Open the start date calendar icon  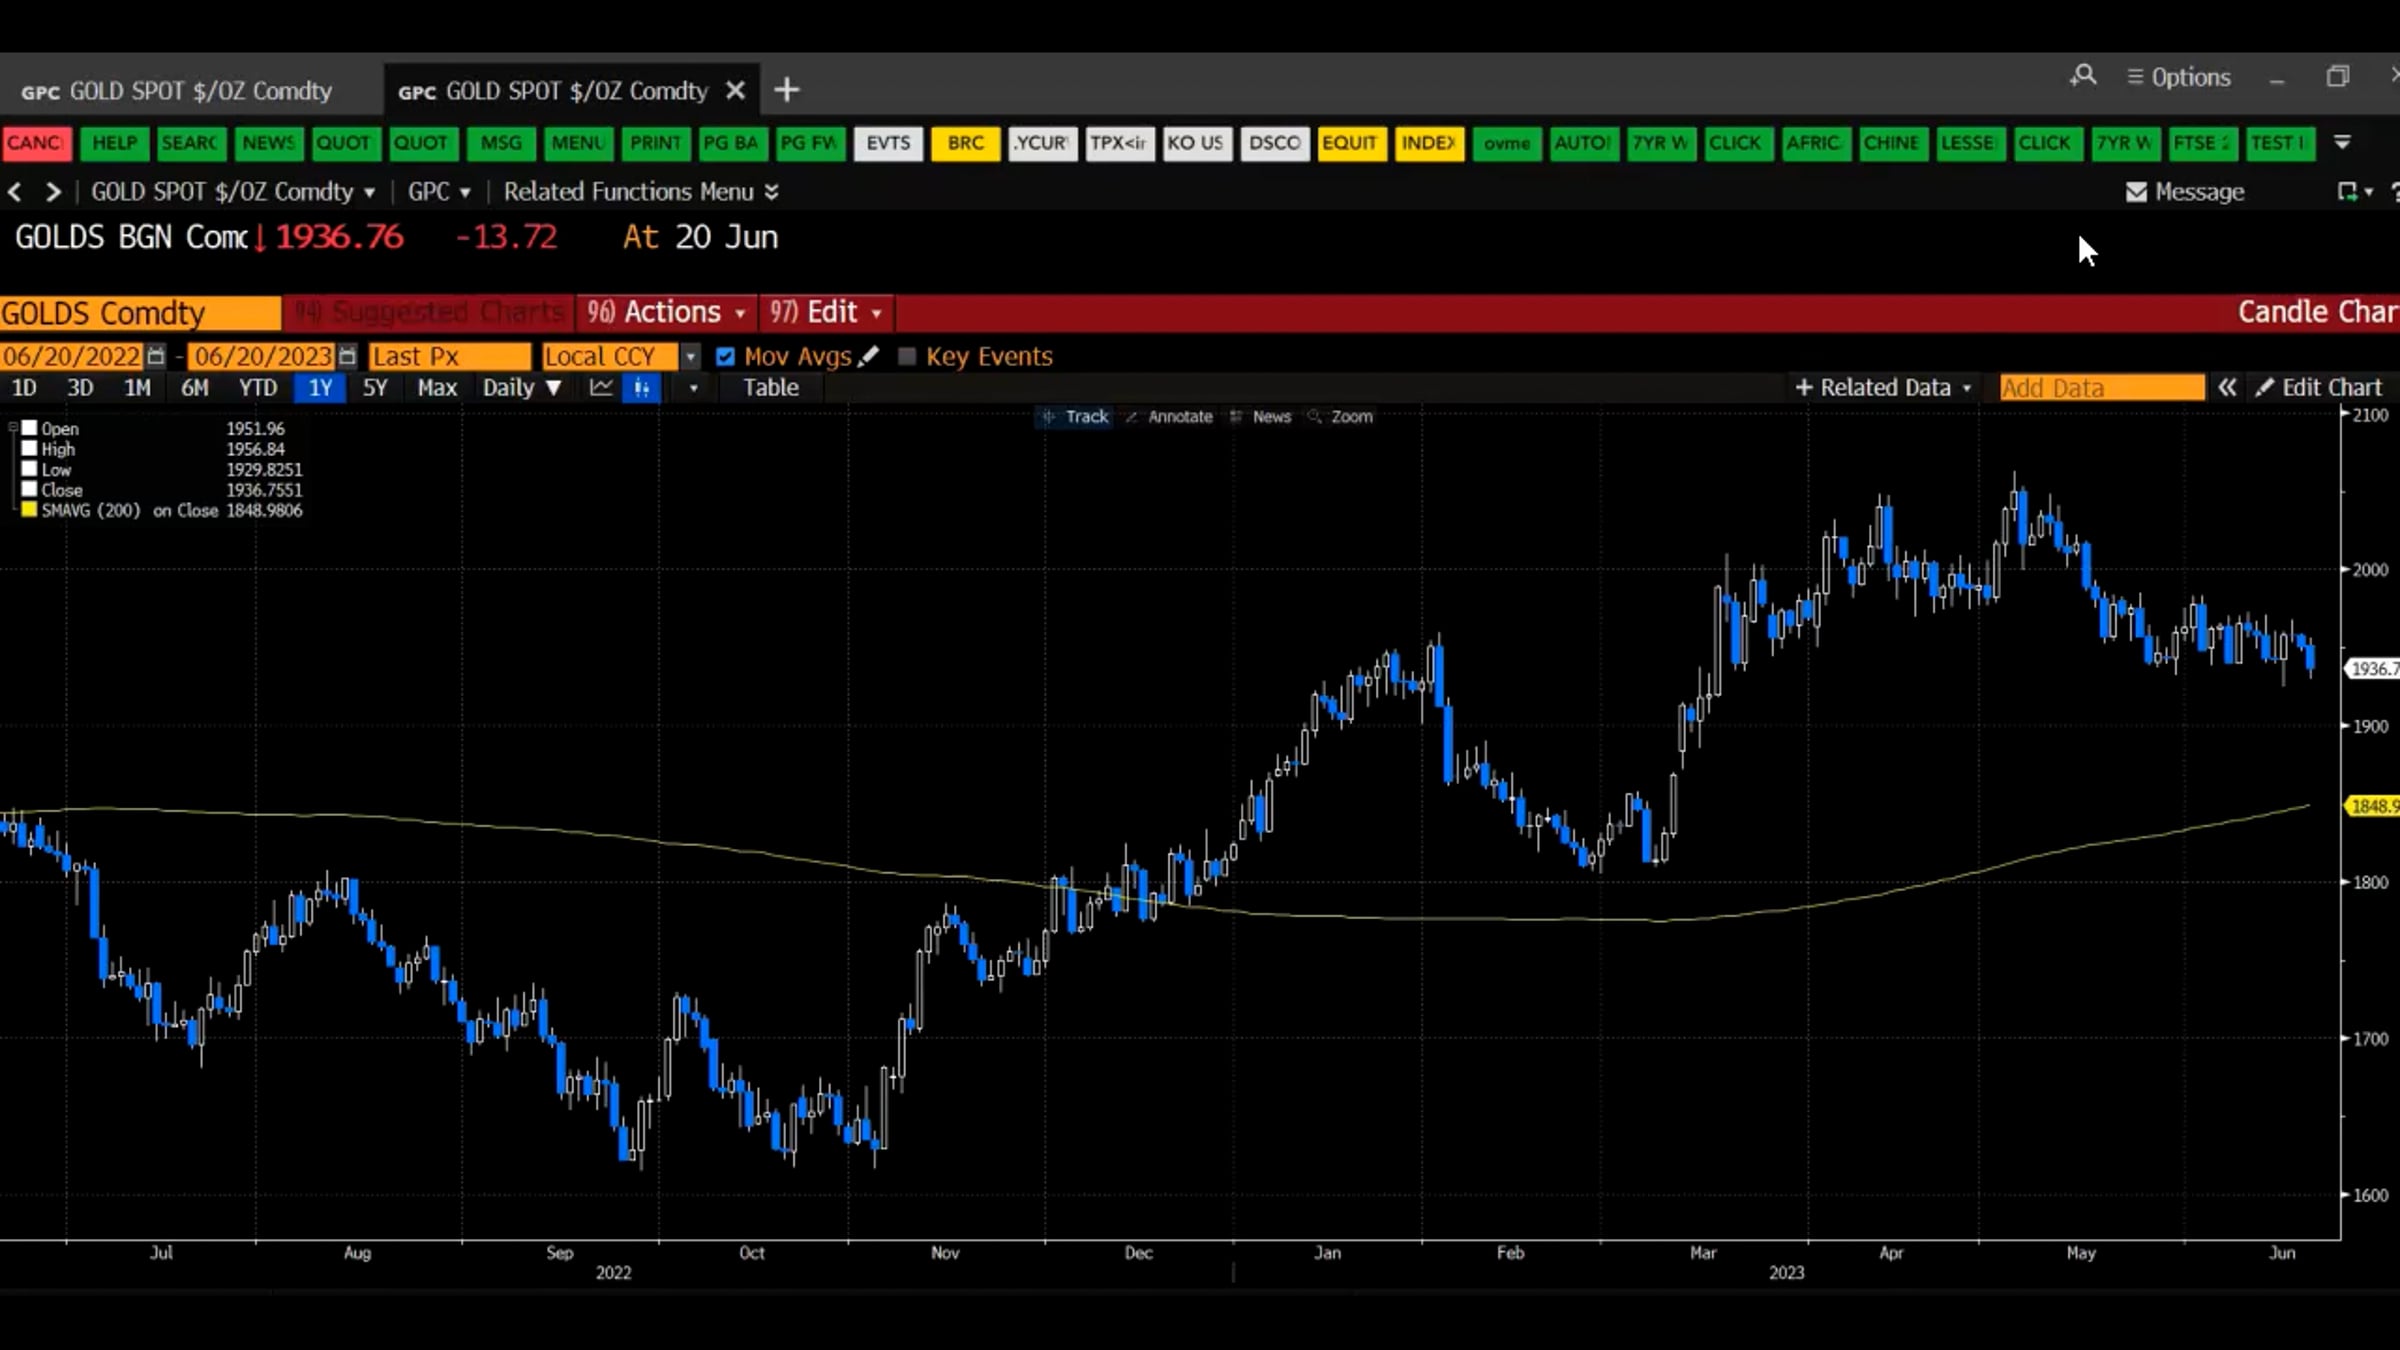tap(155, 356)
